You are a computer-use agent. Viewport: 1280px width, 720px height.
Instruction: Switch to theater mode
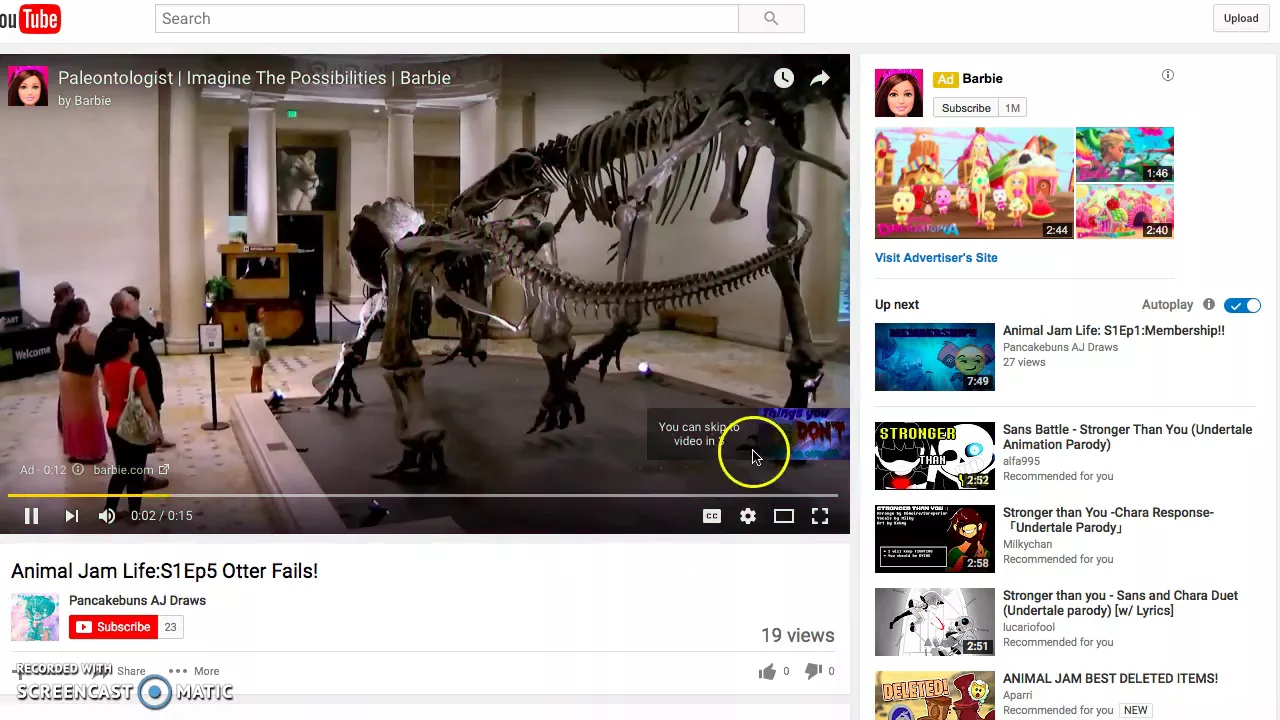(x=784, y=516)
